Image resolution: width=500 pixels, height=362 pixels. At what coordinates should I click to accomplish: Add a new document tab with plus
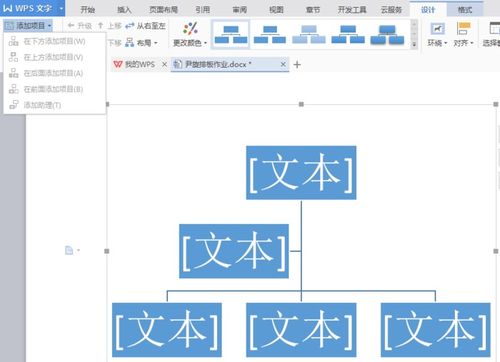click(297, 64)
